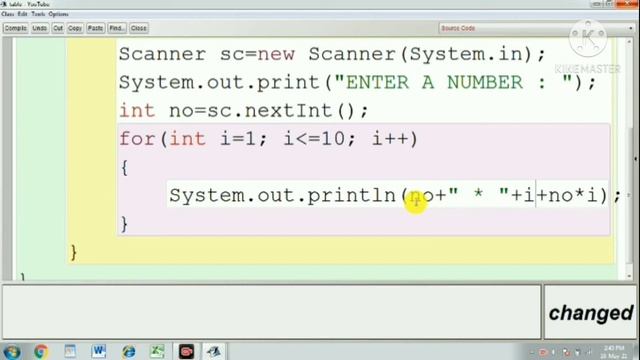Click the int no=sc.nextInt(); line
Viewport: 640px width, 360px height.
click(x=244, y=111)
